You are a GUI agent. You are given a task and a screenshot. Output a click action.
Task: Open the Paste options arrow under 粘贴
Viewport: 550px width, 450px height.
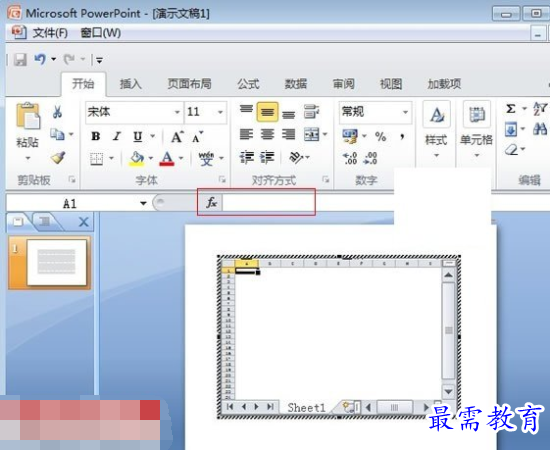point(28,158)
